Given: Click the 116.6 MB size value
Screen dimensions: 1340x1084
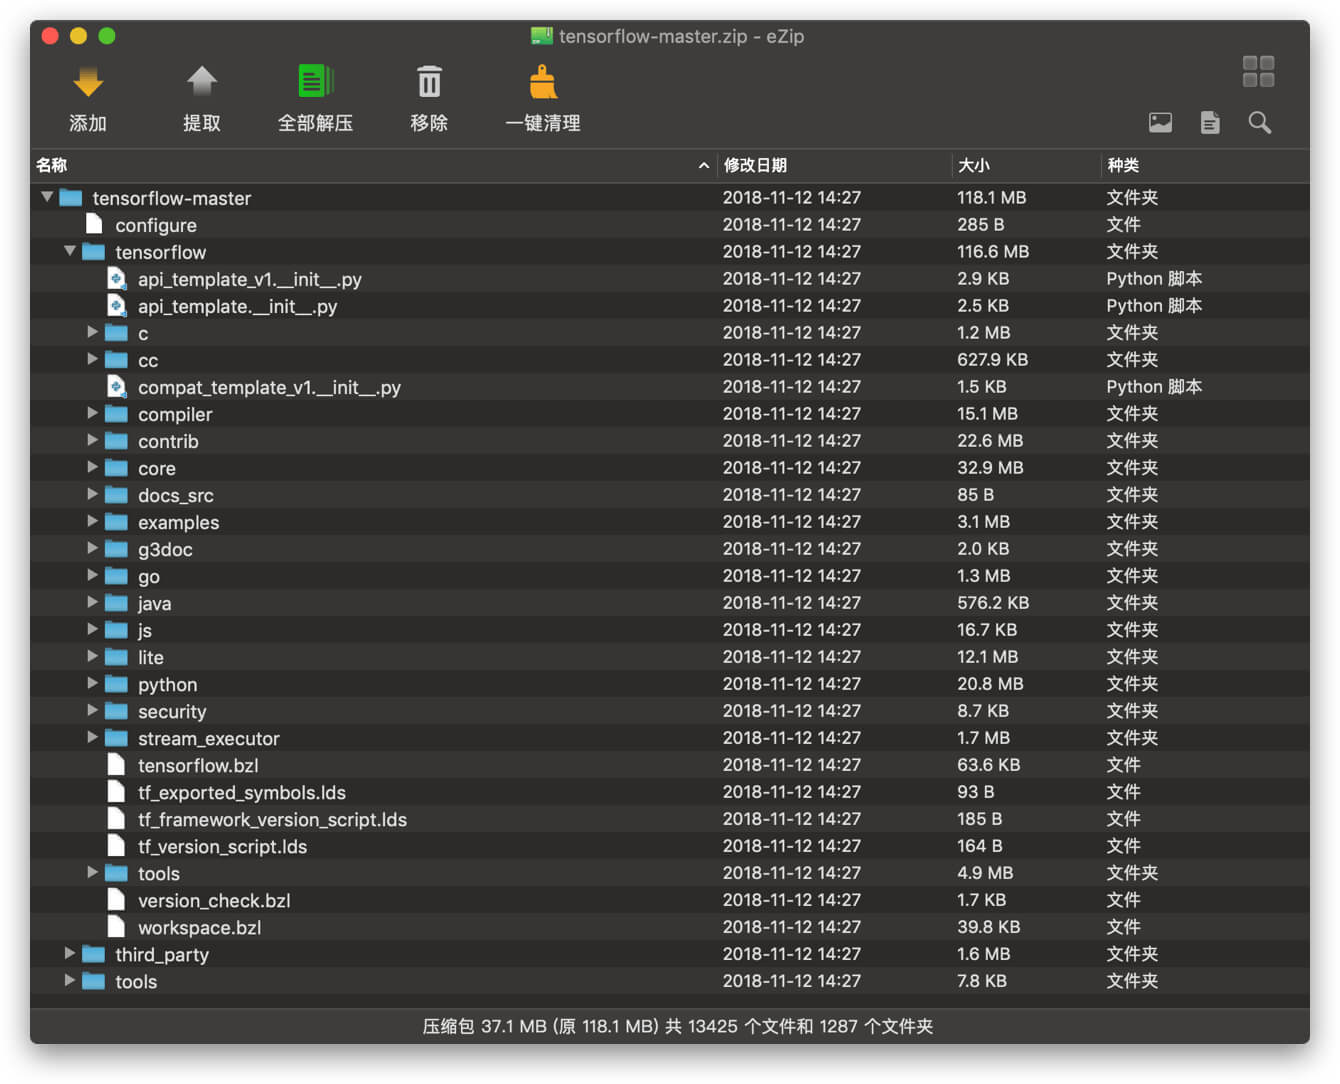Looking at the screenshot, I should [993, 251].
